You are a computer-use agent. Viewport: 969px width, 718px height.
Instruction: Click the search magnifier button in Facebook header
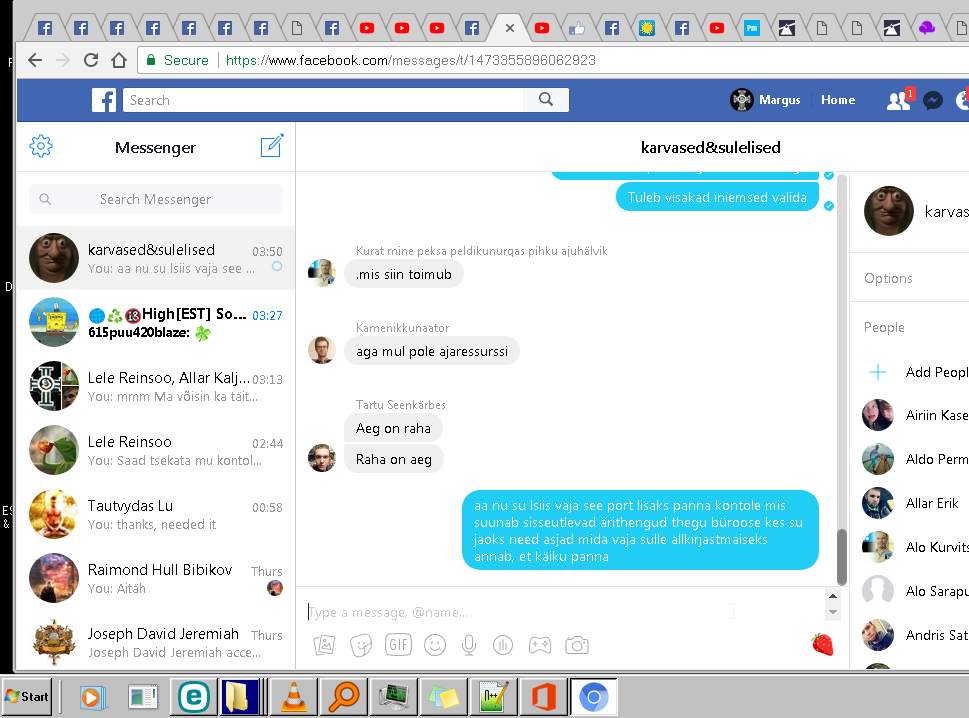coord(546,99)
